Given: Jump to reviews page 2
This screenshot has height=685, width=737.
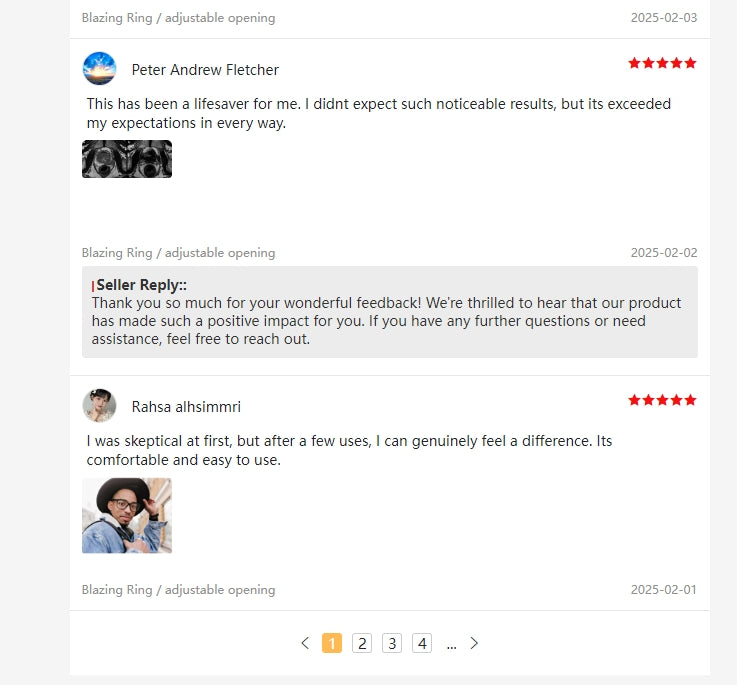Looking at the screenshot, I should (x=362, y=643).
